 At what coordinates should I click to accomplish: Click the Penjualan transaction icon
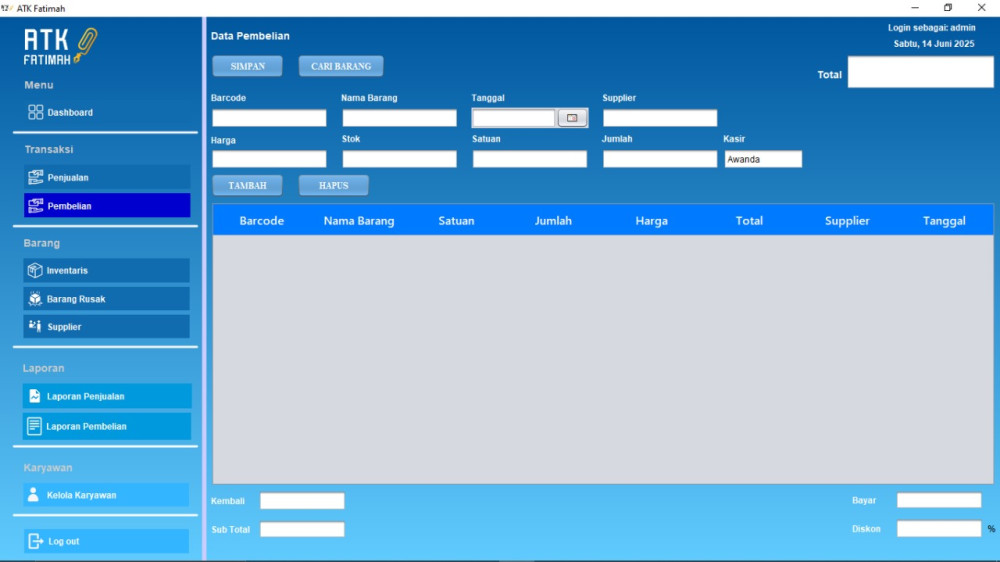[36, 177]
